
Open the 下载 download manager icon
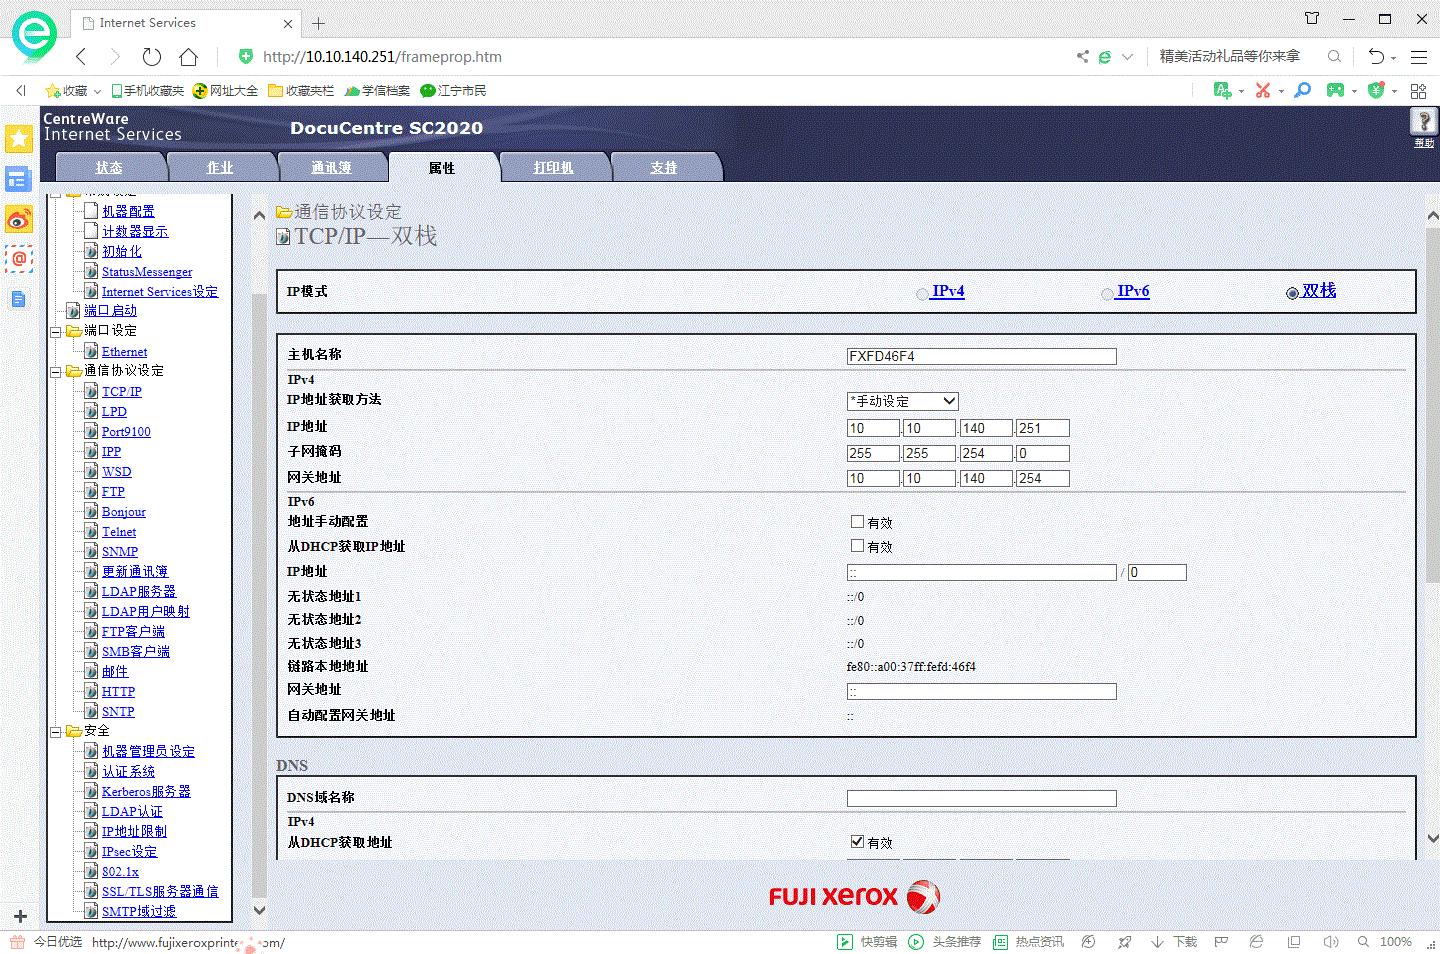point(1177,941)
